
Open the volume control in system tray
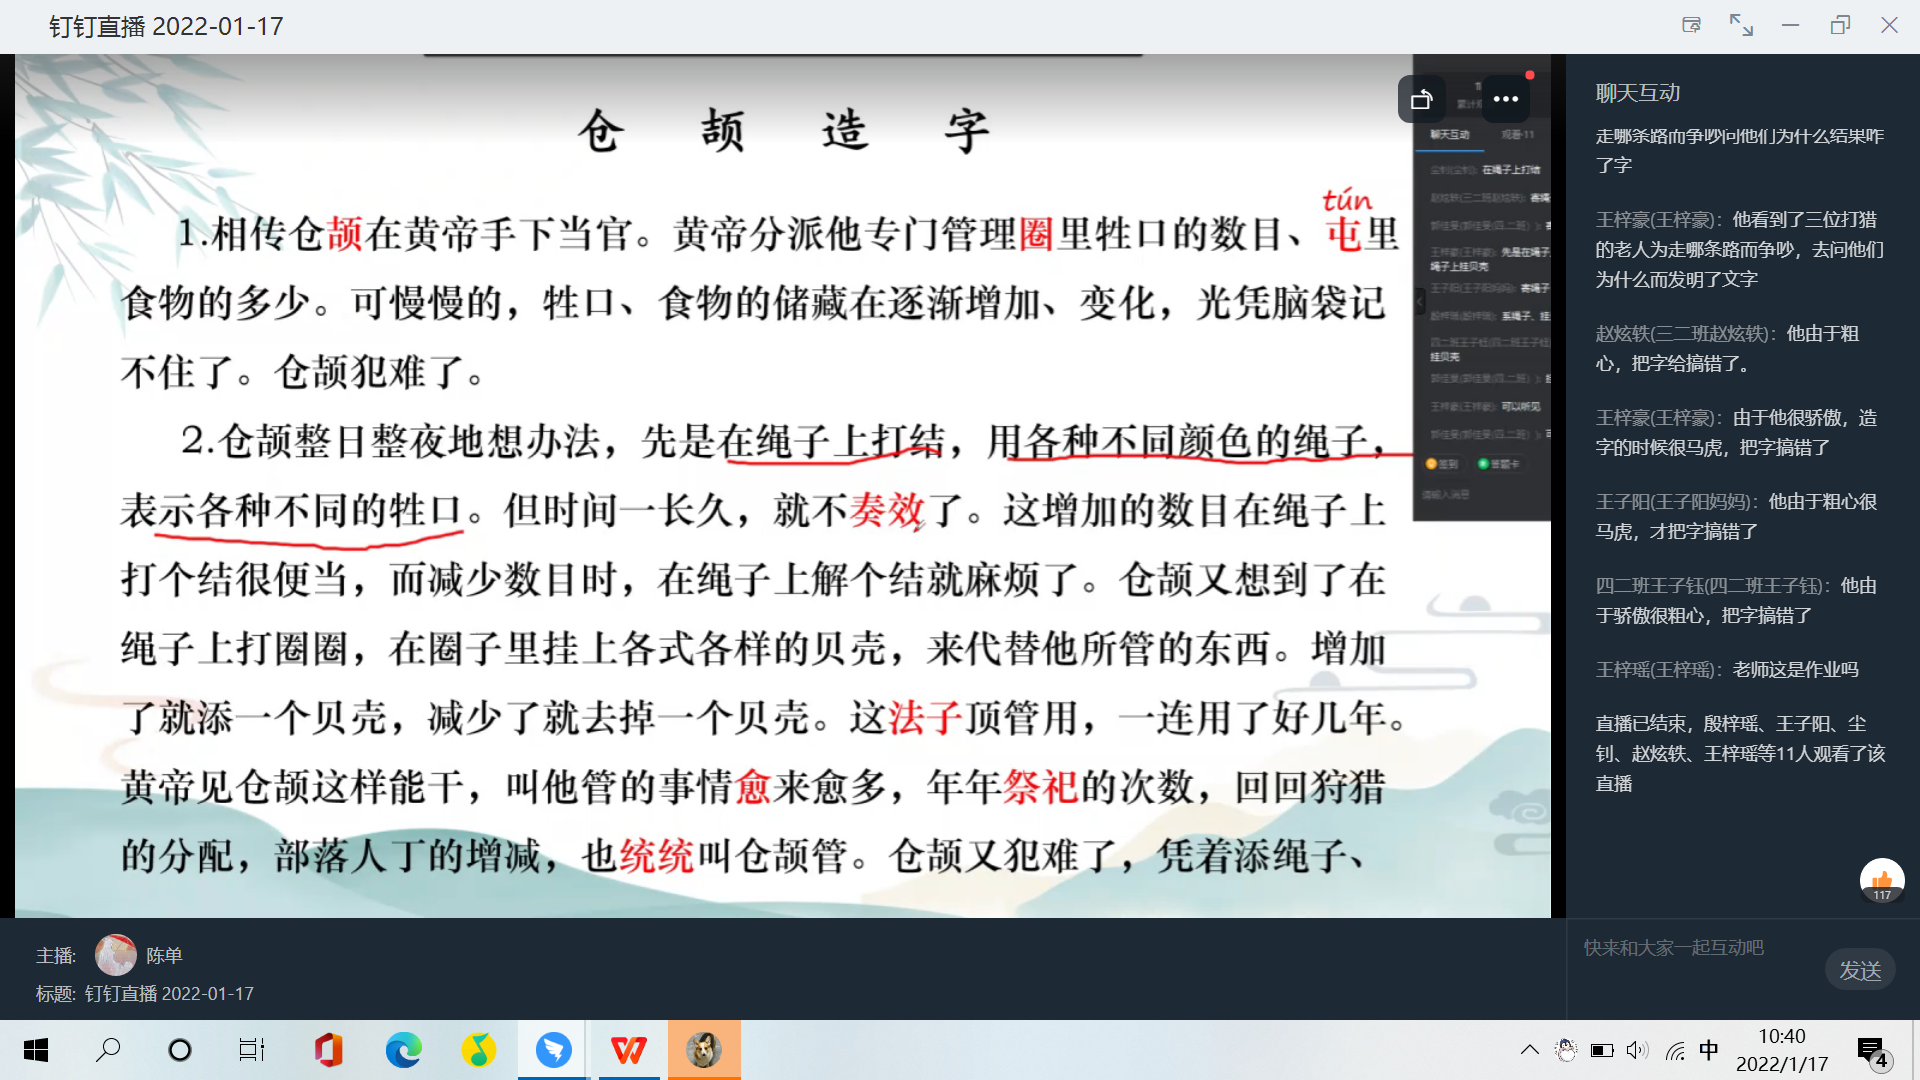tap(1636, 1050)
